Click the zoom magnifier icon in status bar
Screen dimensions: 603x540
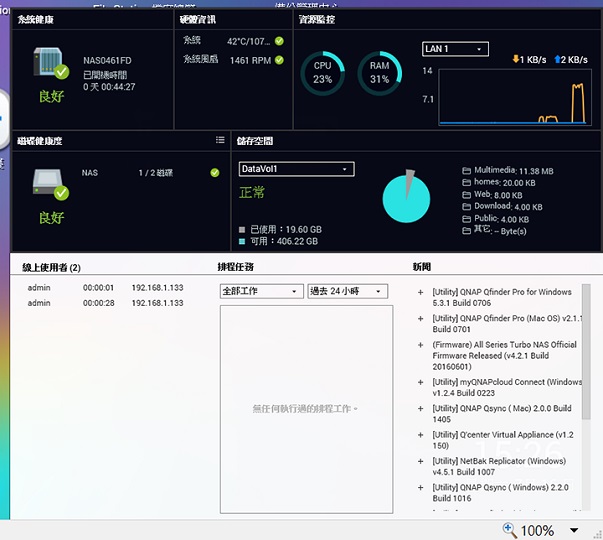[510, 530]
